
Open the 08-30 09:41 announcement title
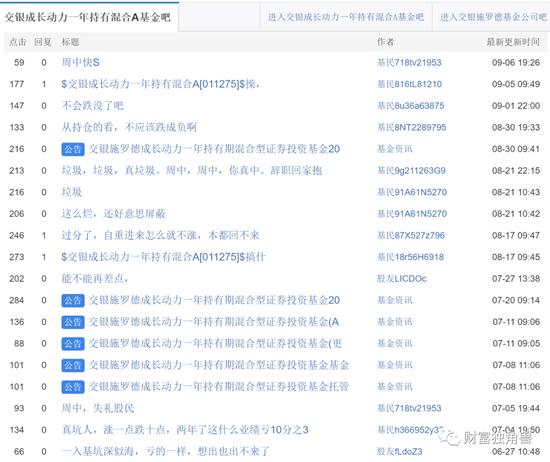(214, 149)
